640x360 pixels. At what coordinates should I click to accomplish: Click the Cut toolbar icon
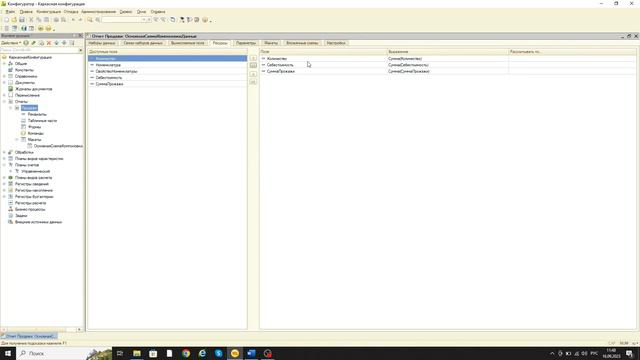point(31,20)
